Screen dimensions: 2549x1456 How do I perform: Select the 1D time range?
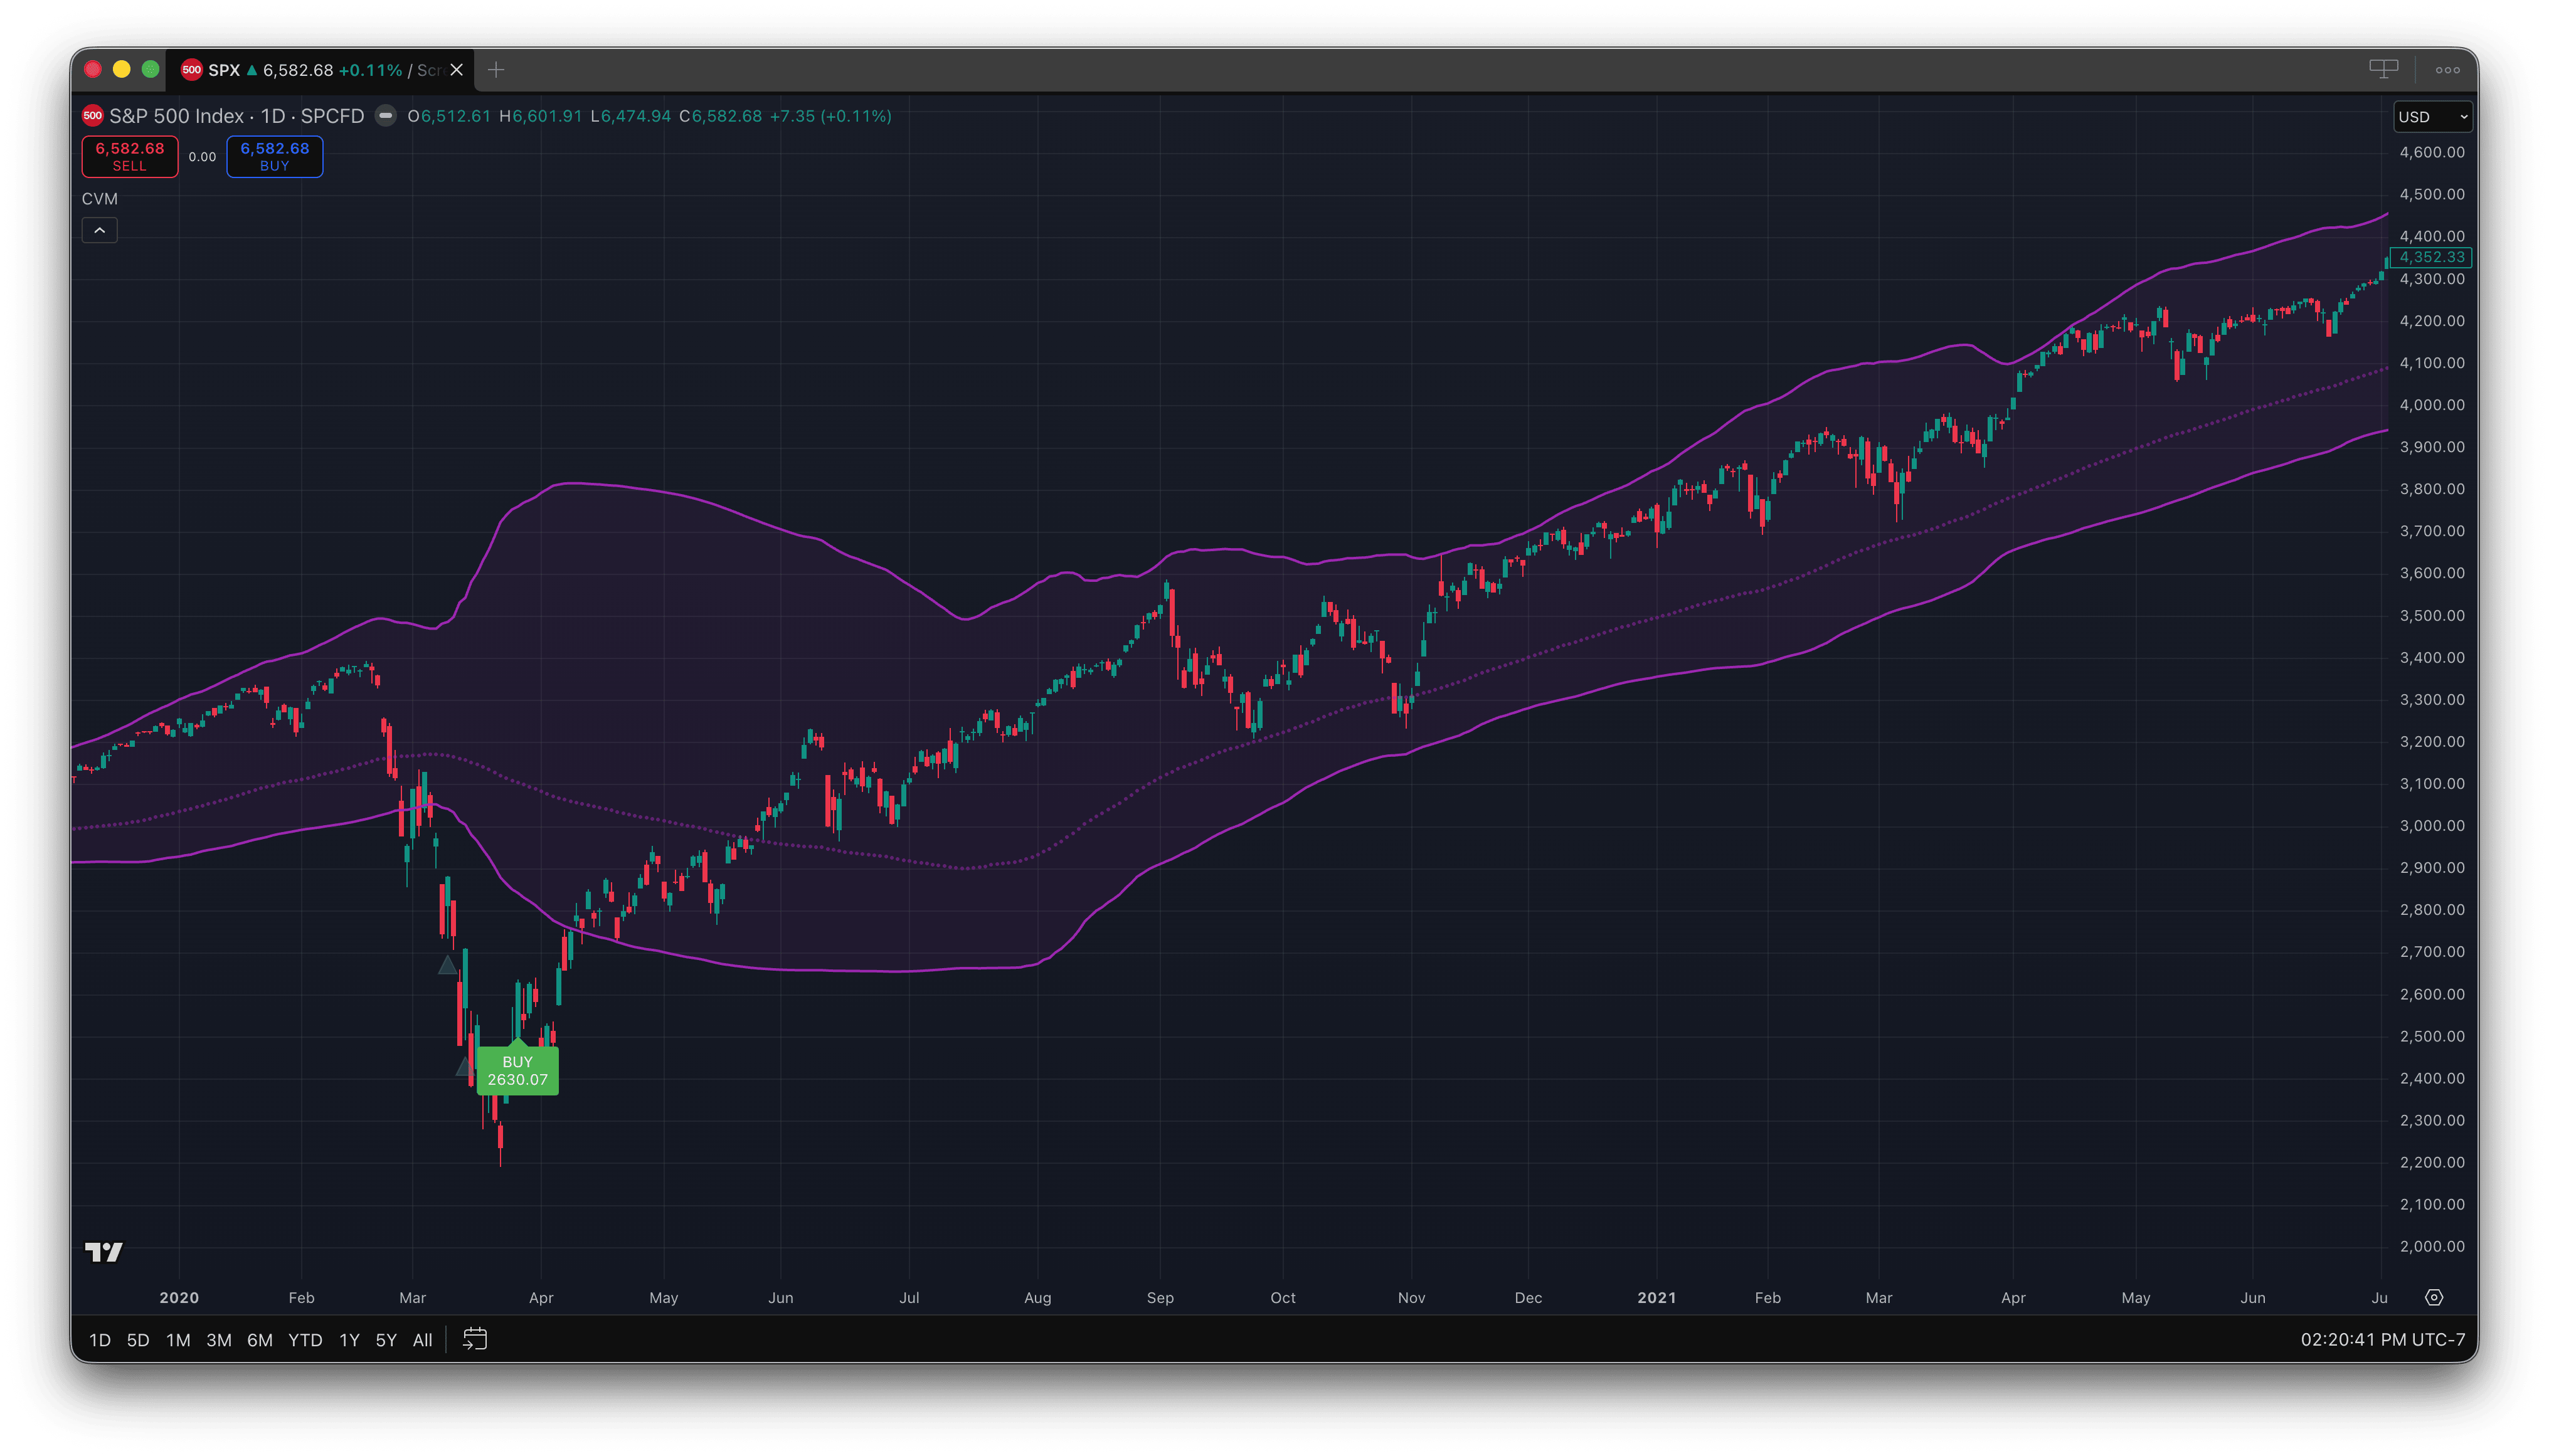100,1340
